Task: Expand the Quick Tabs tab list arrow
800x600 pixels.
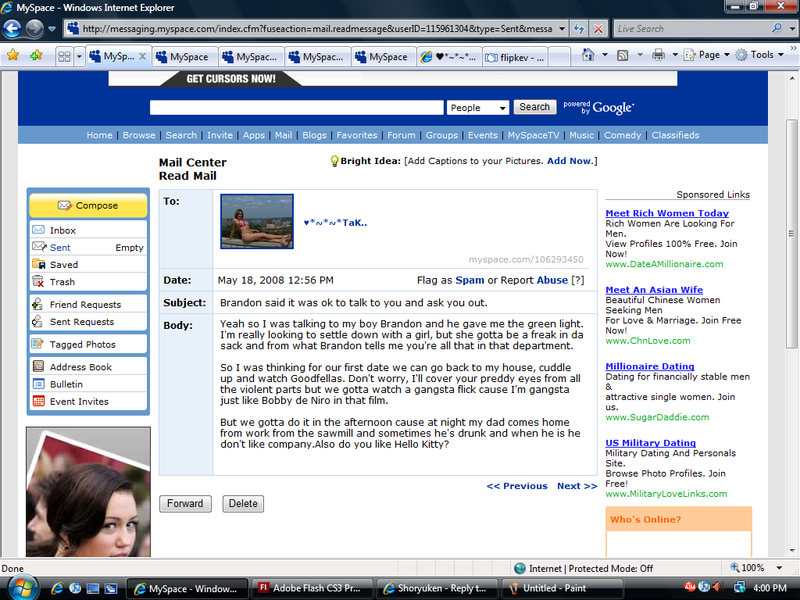Action: click(79, 56)
